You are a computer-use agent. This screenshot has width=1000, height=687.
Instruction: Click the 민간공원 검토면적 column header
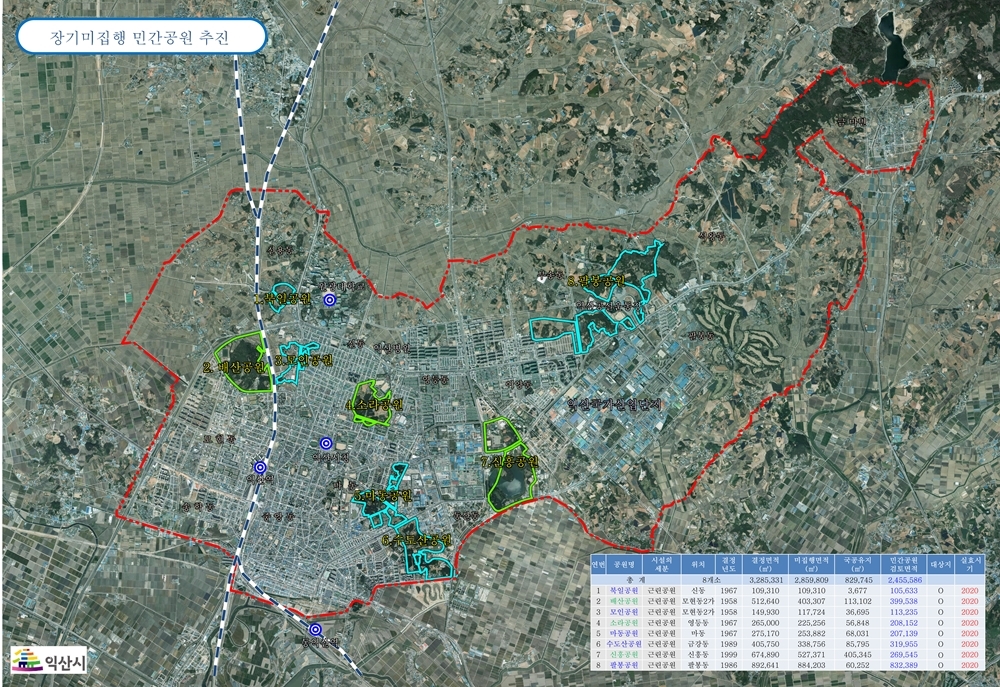click(902, 564)
